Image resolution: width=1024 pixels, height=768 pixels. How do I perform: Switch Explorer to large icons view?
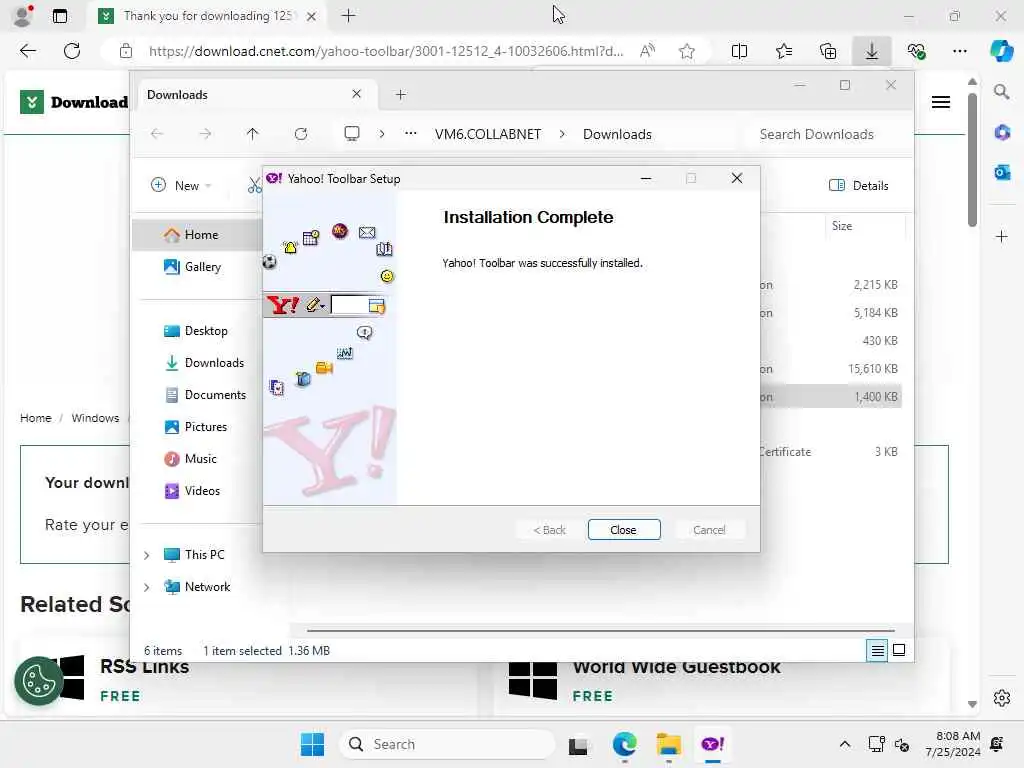(899, 650)
